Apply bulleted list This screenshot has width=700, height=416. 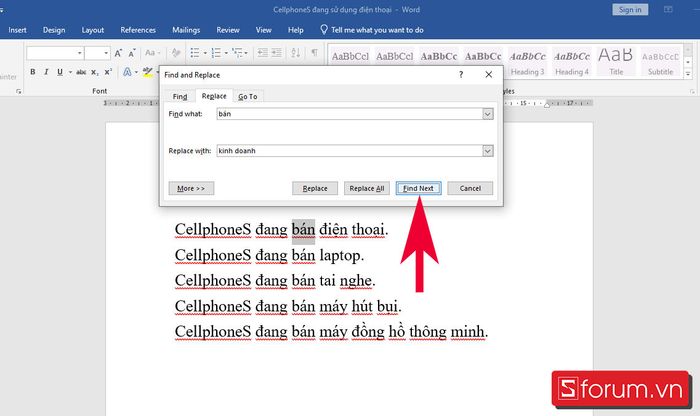pyautogui.click(x=195, y=53)
